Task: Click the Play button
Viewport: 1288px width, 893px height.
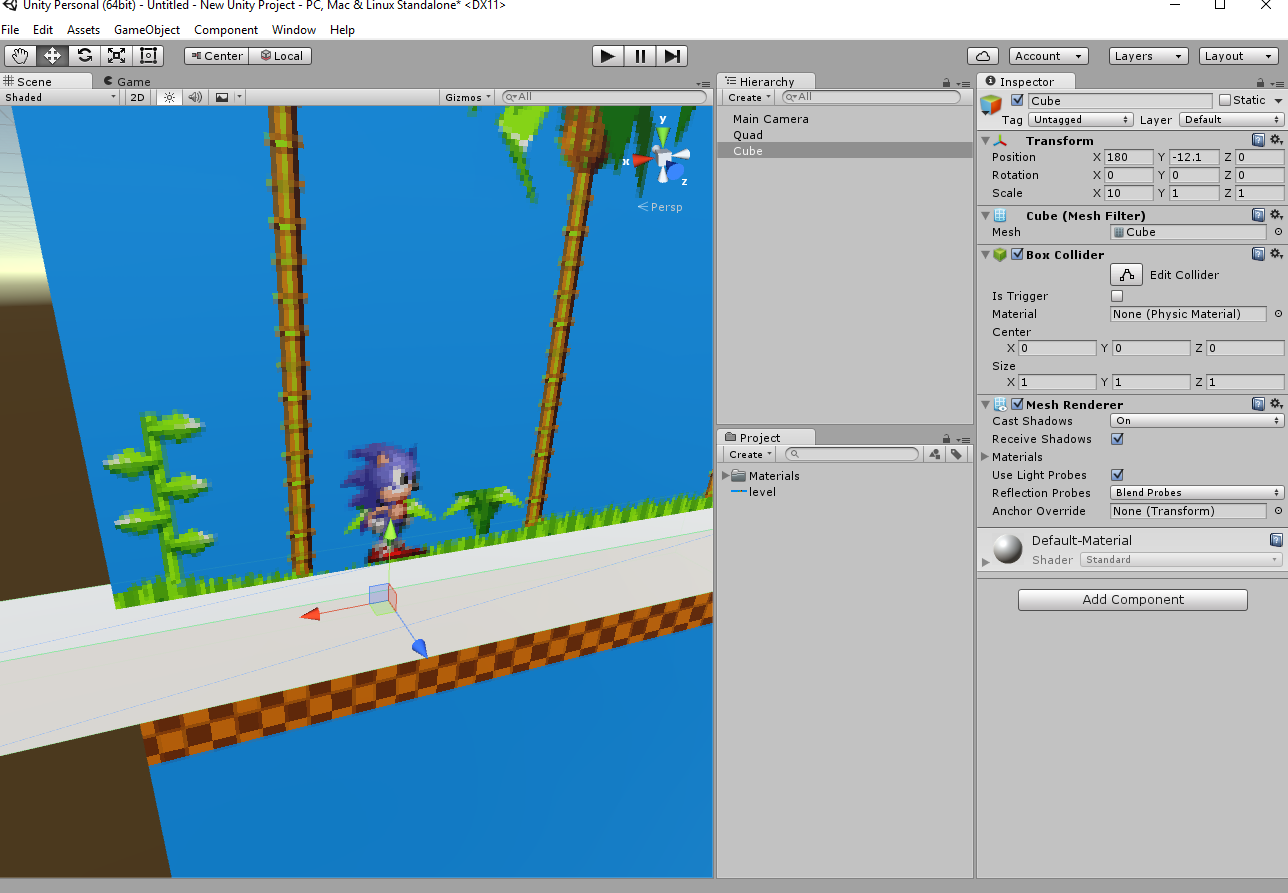Action: pos(608,56)
